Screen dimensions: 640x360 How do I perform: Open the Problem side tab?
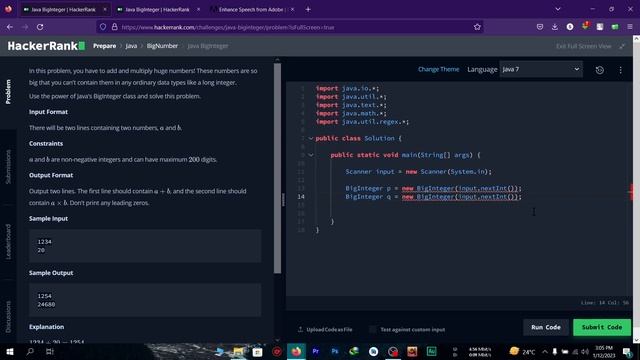[8, 91]
